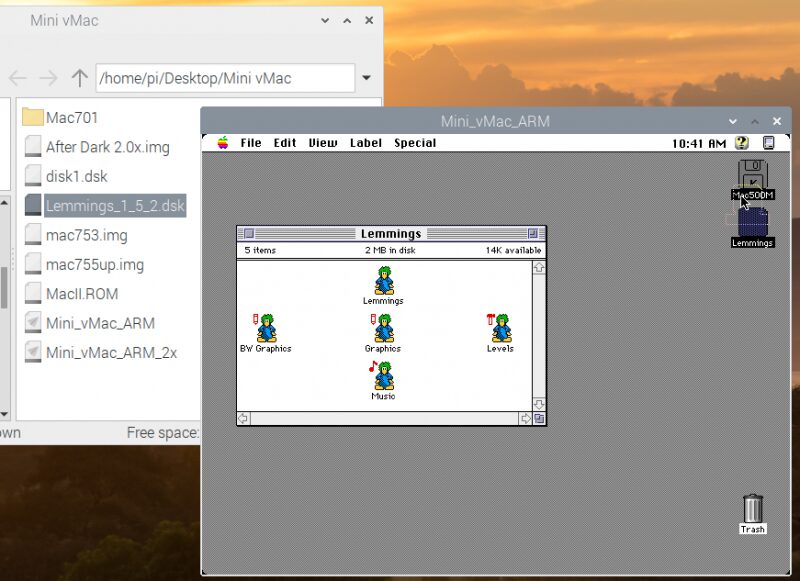Select the Music file icon

[383, 376]
